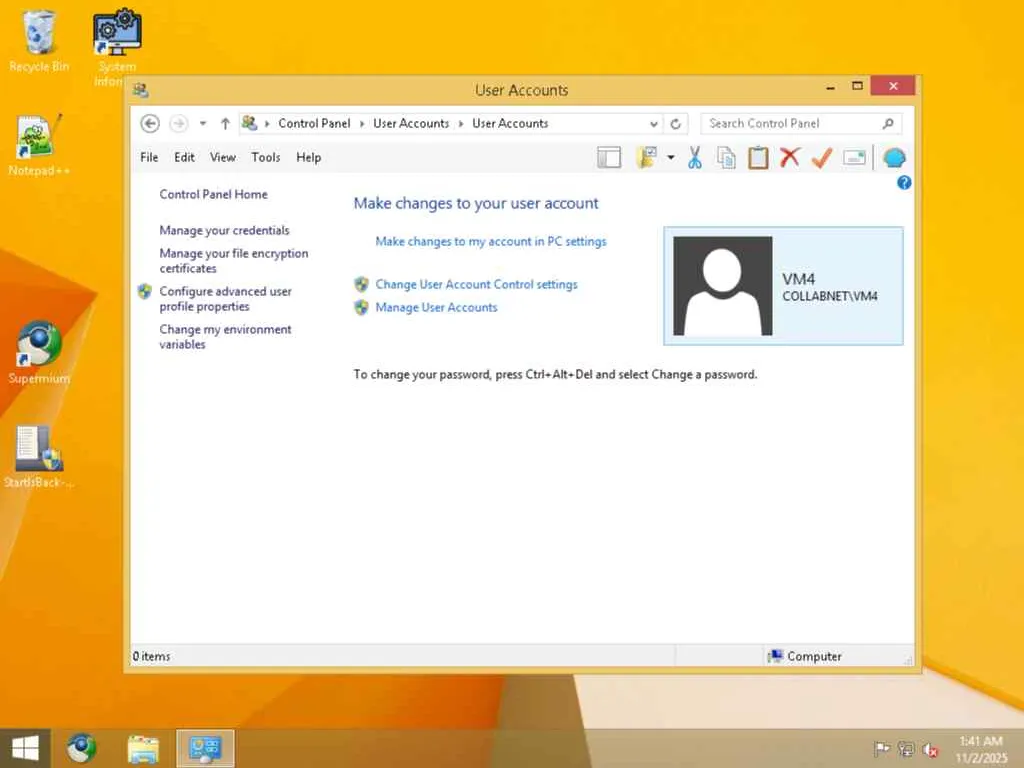Click the folder options toolbar icon
1024x768 pixels.
(647, 157)
